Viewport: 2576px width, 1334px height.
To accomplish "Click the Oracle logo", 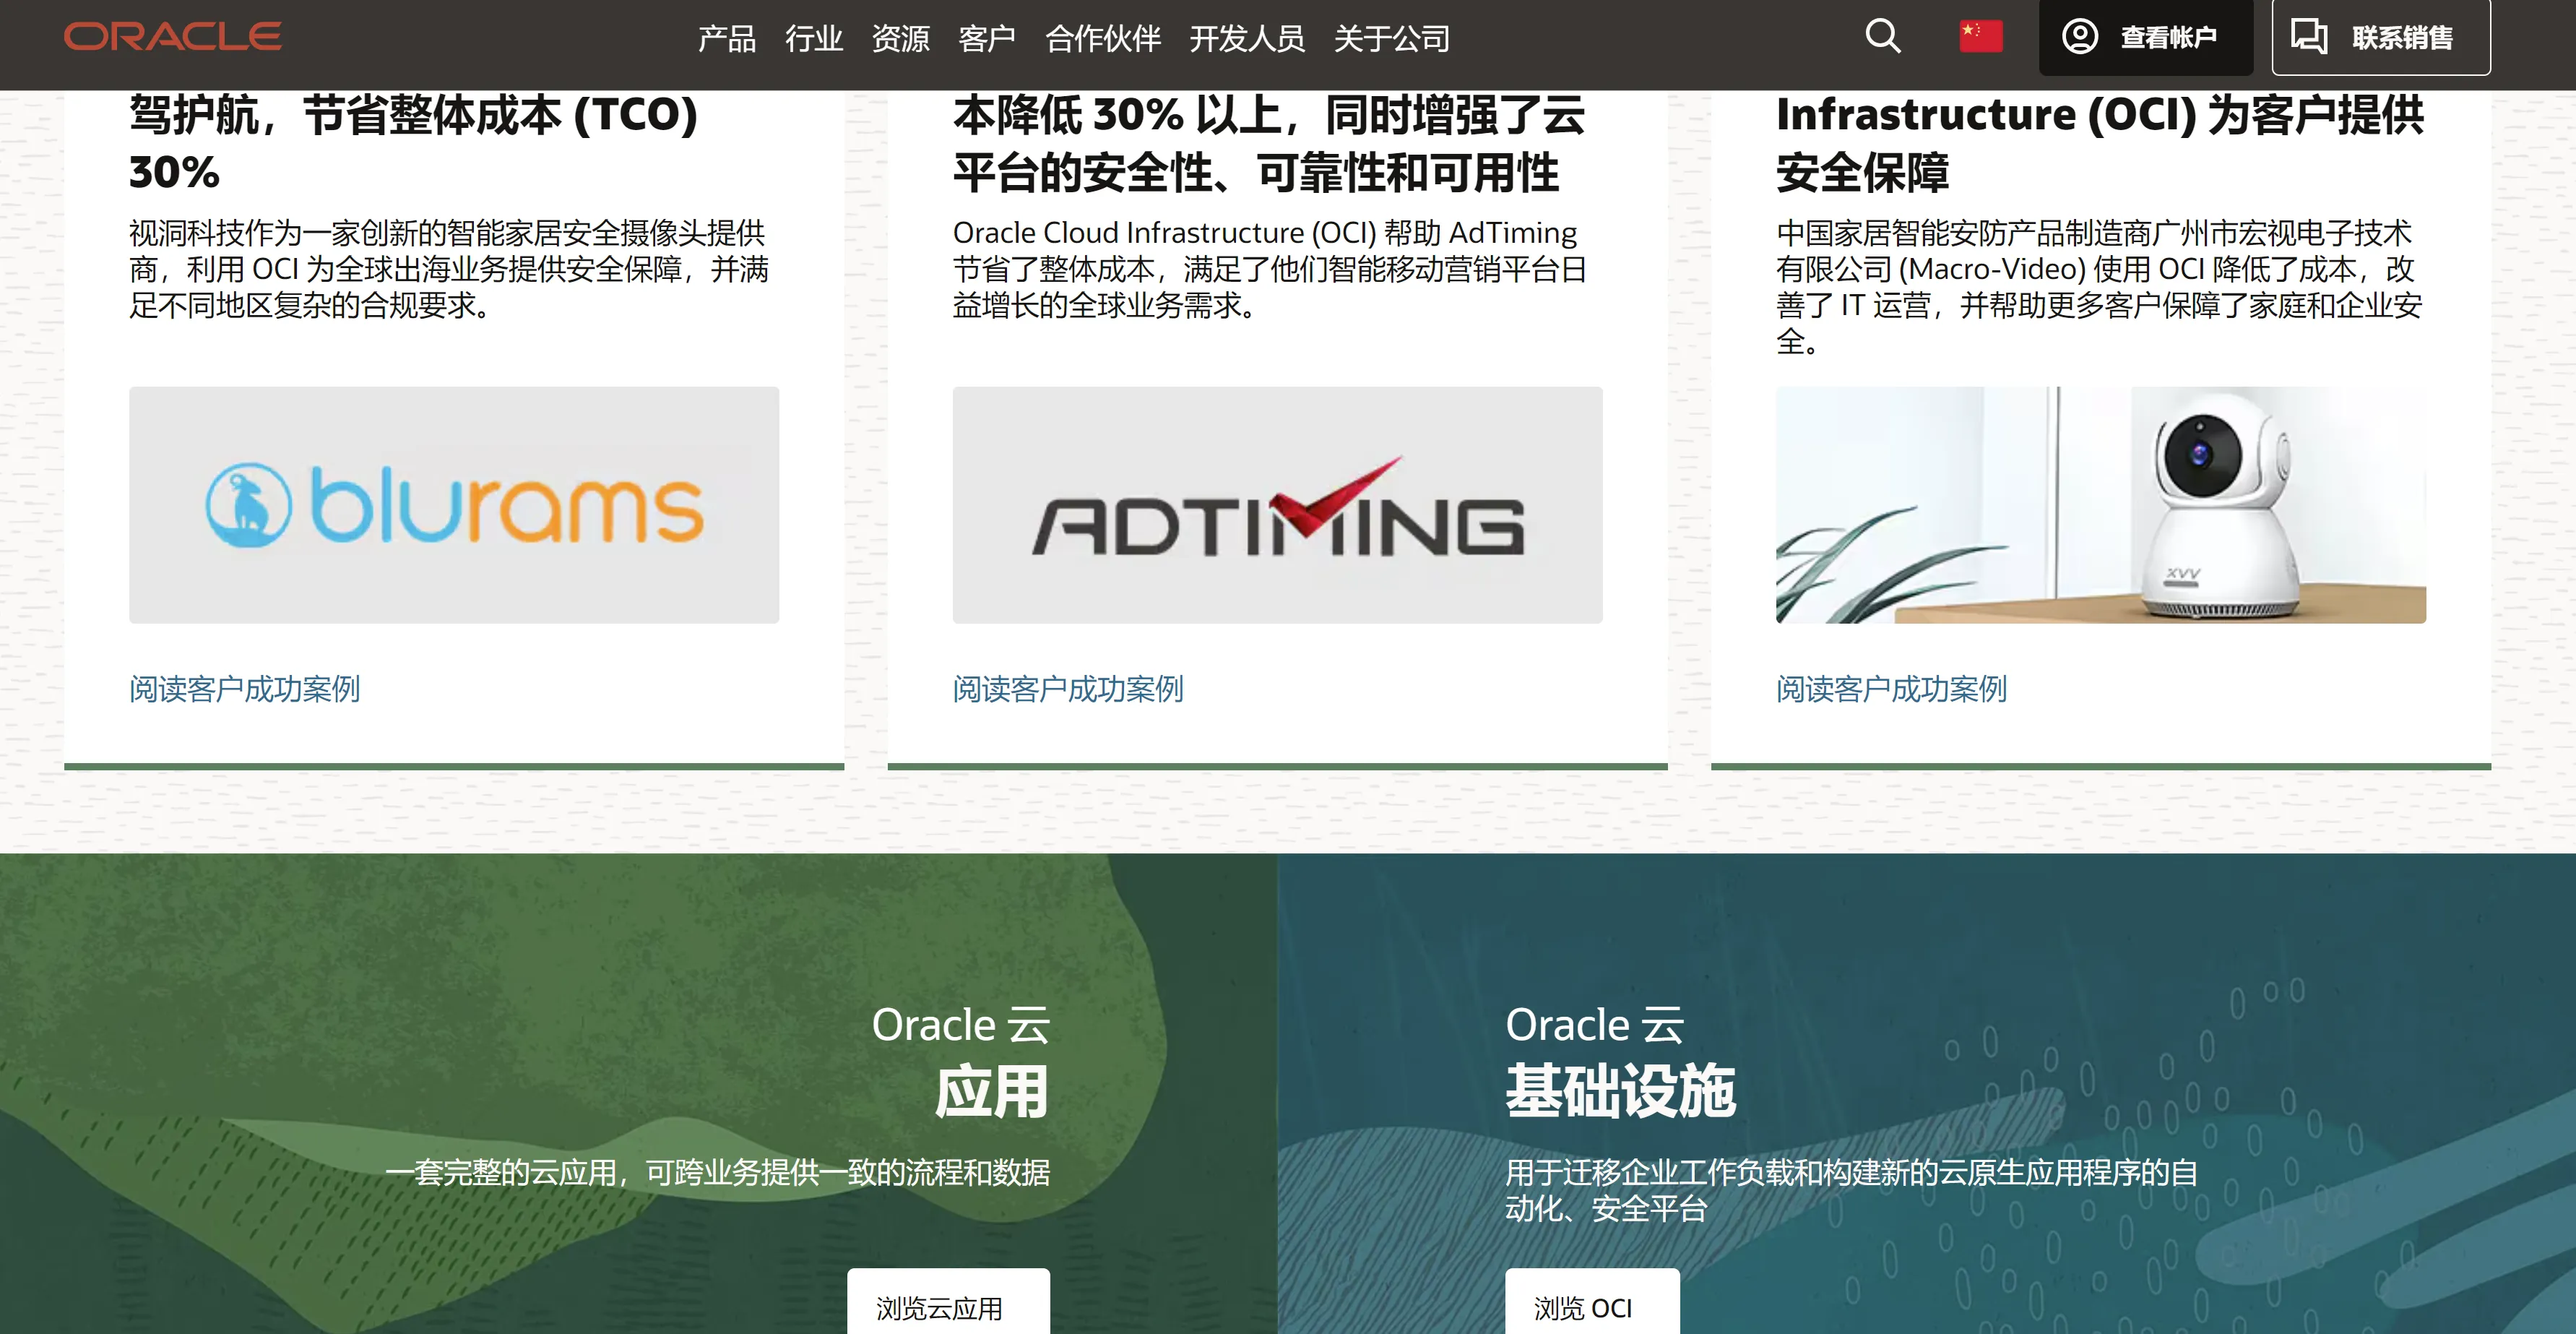I will [x=172, y=37].
